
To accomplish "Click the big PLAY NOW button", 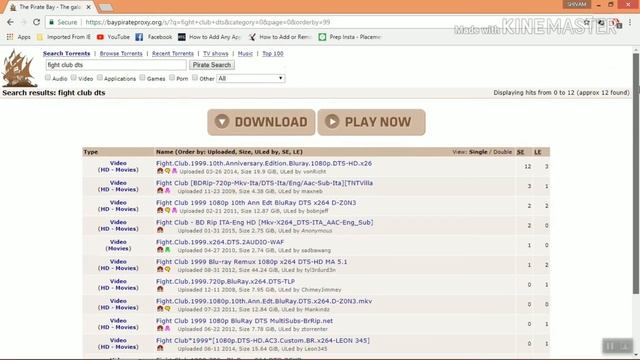I will click(371, 122).
